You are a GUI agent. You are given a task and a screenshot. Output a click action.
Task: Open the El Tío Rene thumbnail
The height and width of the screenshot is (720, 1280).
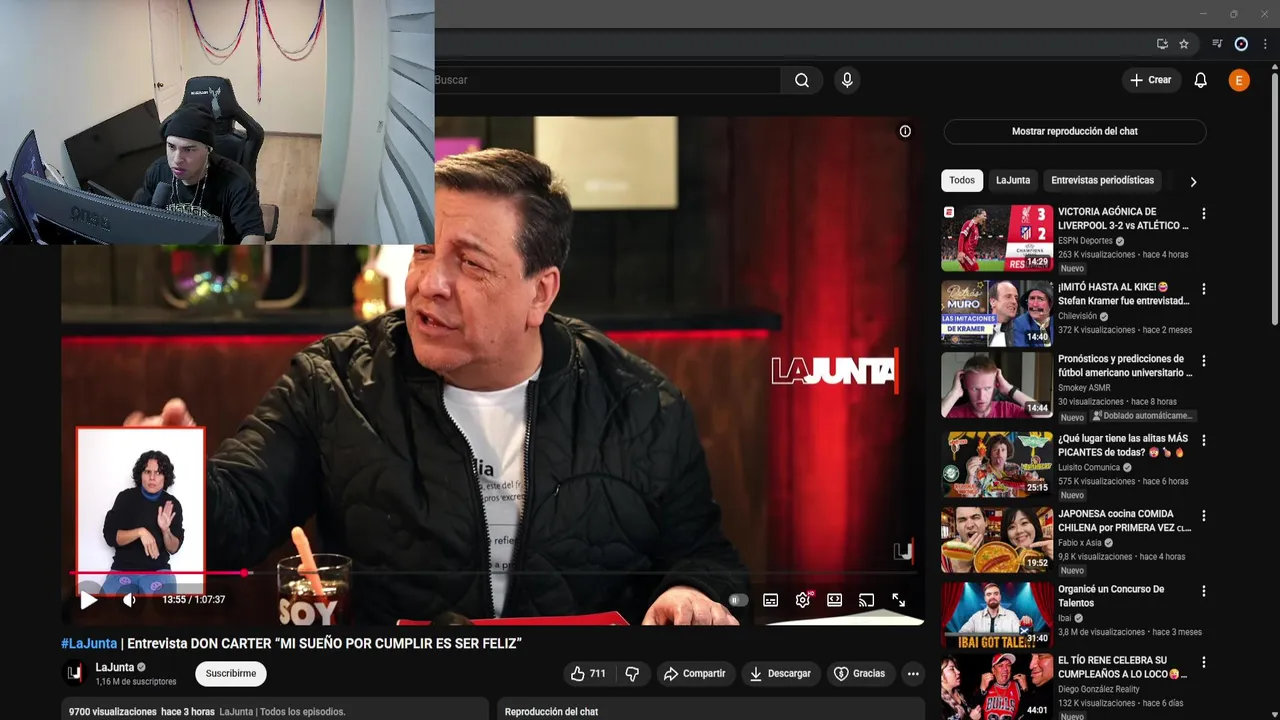tap(997, 687)
